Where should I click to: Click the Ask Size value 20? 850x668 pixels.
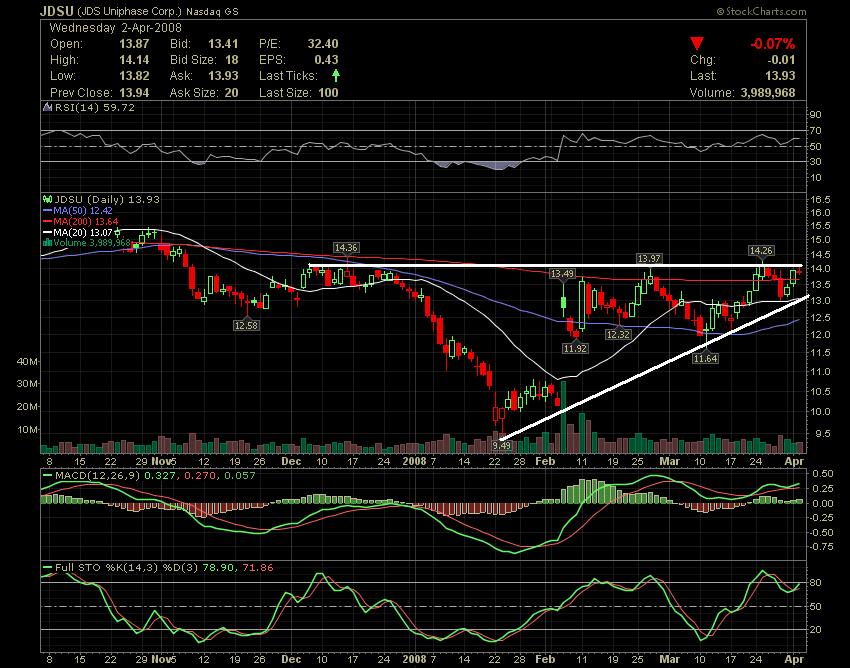231,93
